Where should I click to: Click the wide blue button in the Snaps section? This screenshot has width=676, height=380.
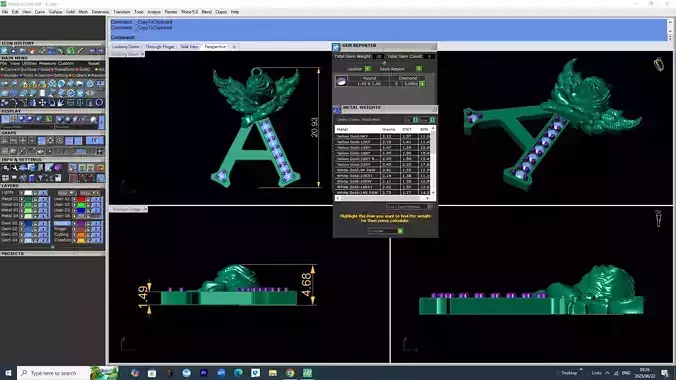(x=94, y=141)
